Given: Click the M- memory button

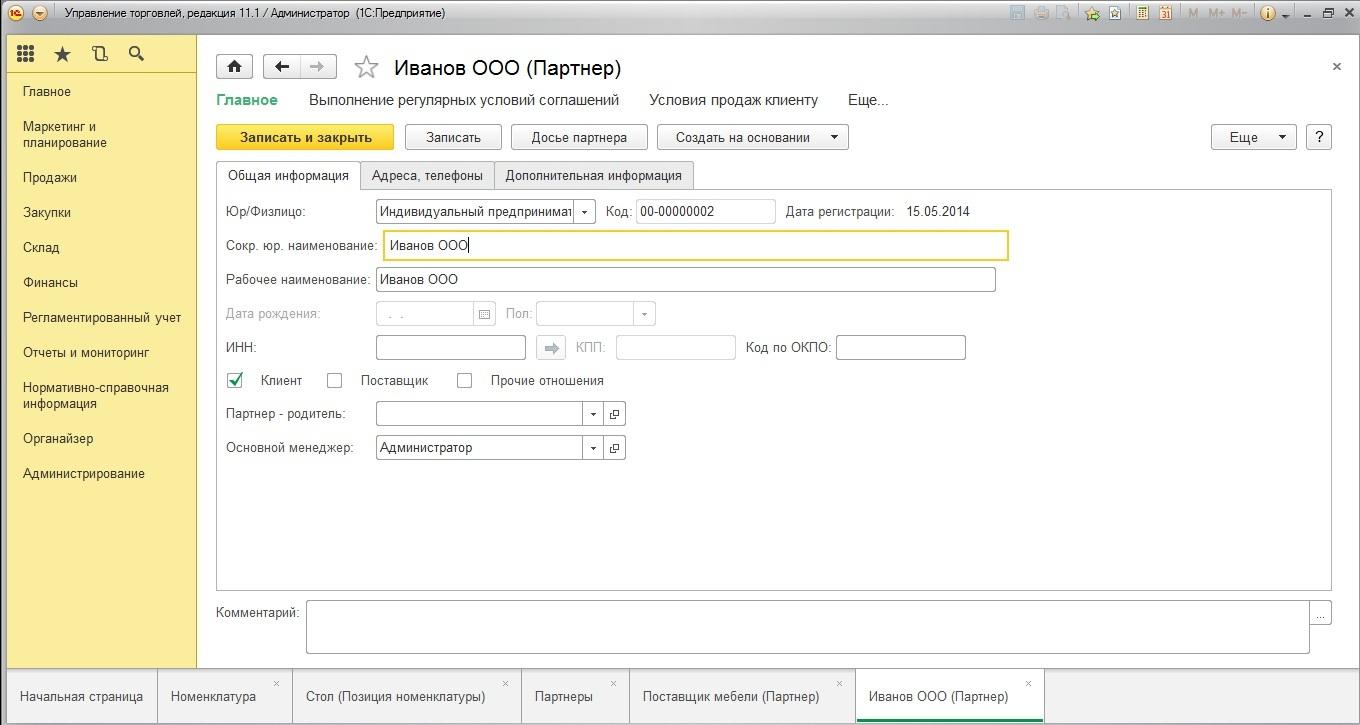Looking at the screenshot, I should pos(1240,13).
